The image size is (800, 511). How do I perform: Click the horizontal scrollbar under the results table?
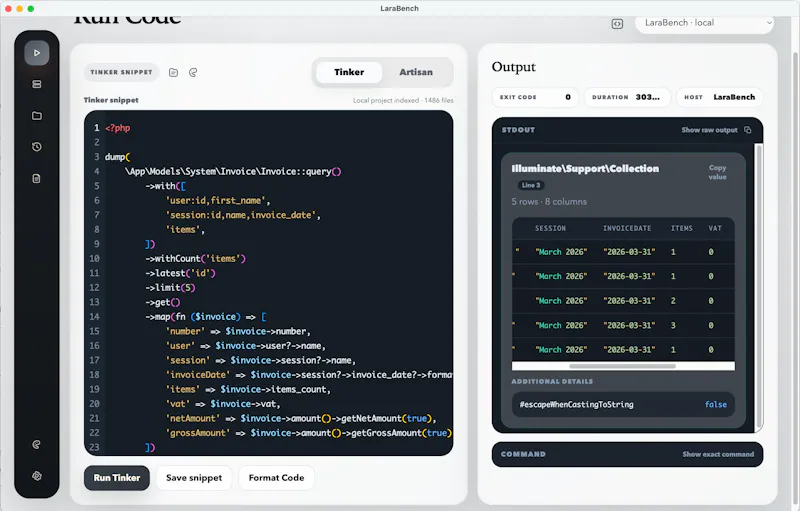coord(622,366)
